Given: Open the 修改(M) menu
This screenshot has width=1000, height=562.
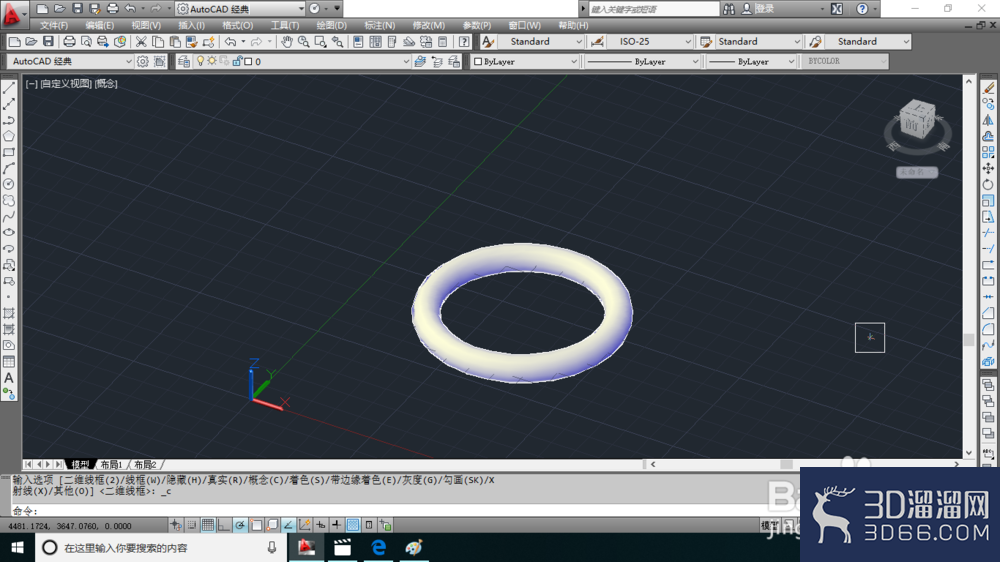Looking at the screenshot, I should coord(429,26).
